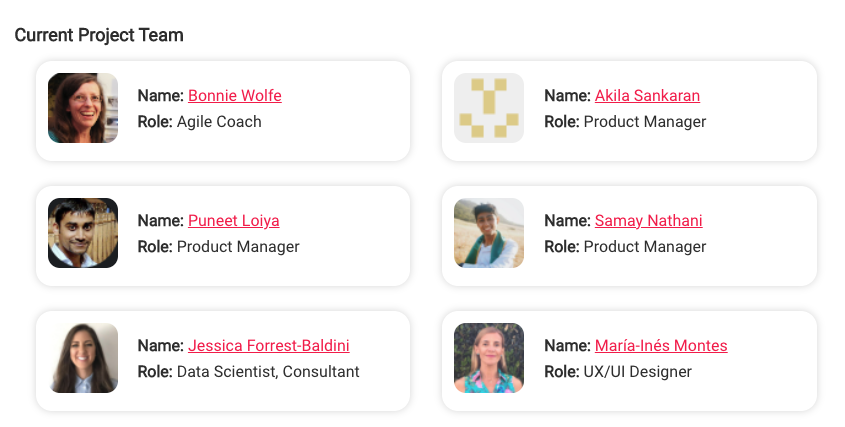Viewport: 845px width, 427px height.
Task: Follow the Puneet Loiya name link
Action: point(233,221)
